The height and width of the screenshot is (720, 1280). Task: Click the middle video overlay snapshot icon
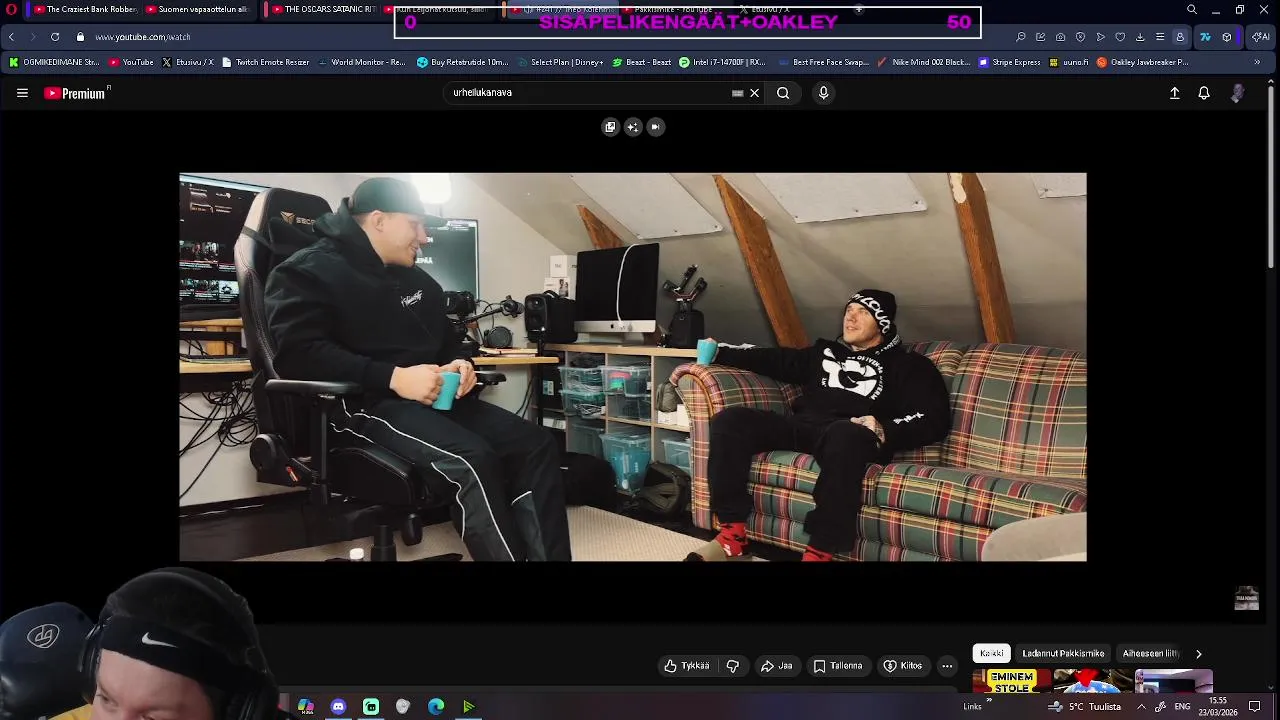point(633,127)
